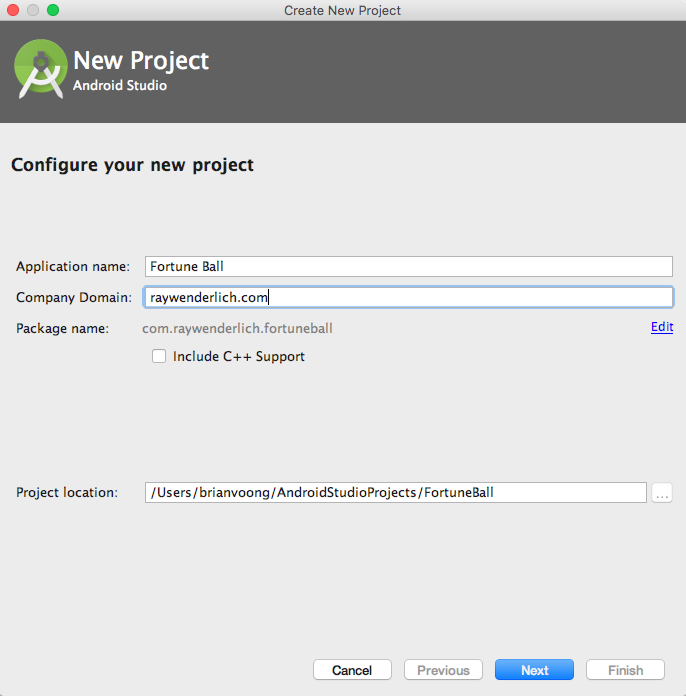Click the disabled Finish button
This screenshot has height=696, width=686.
625,670
